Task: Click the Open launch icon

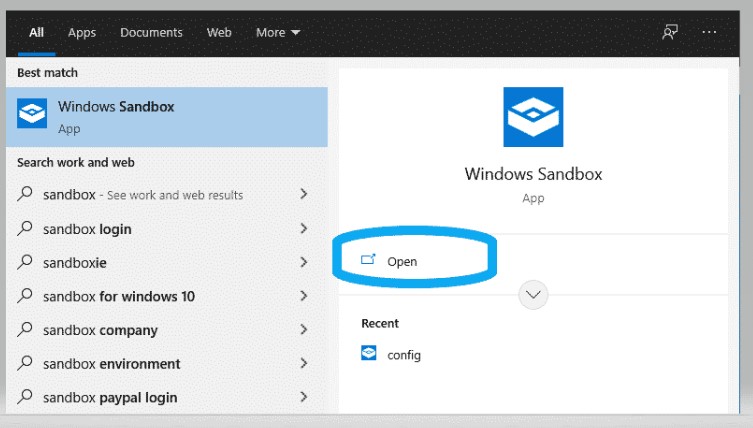Action: point(368,259)
